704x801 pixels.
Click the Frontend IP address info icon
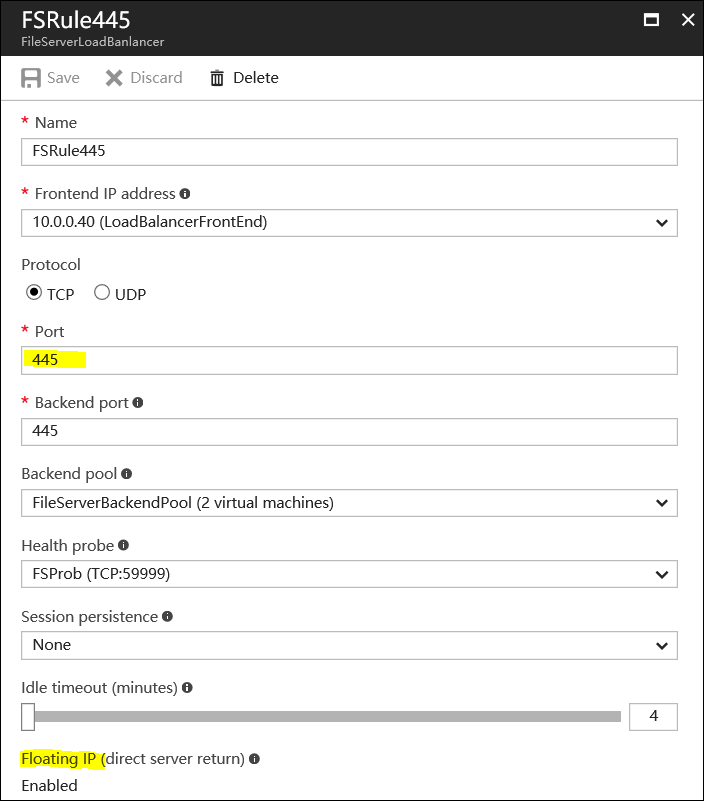point(185,194)
